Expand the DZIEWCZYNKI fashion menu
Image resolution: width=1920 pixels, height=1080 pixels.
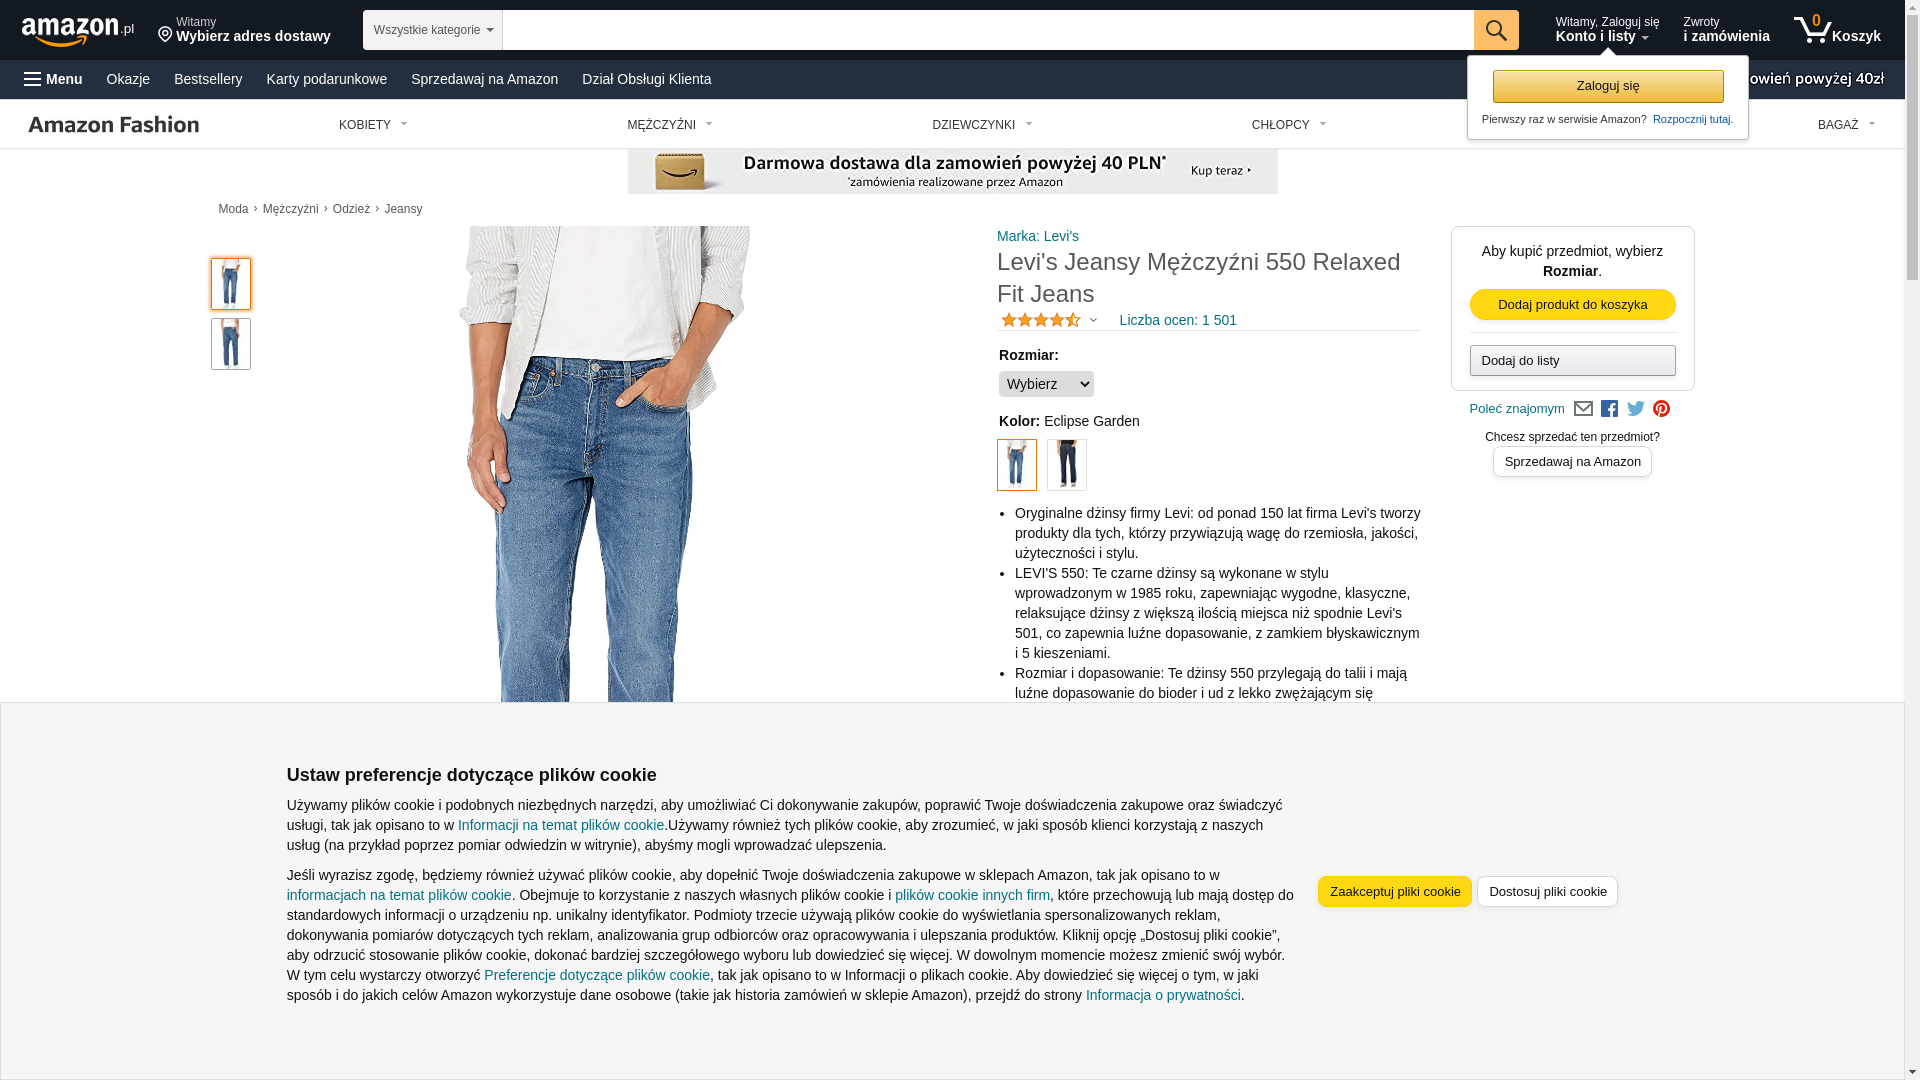tap(982, 125)
